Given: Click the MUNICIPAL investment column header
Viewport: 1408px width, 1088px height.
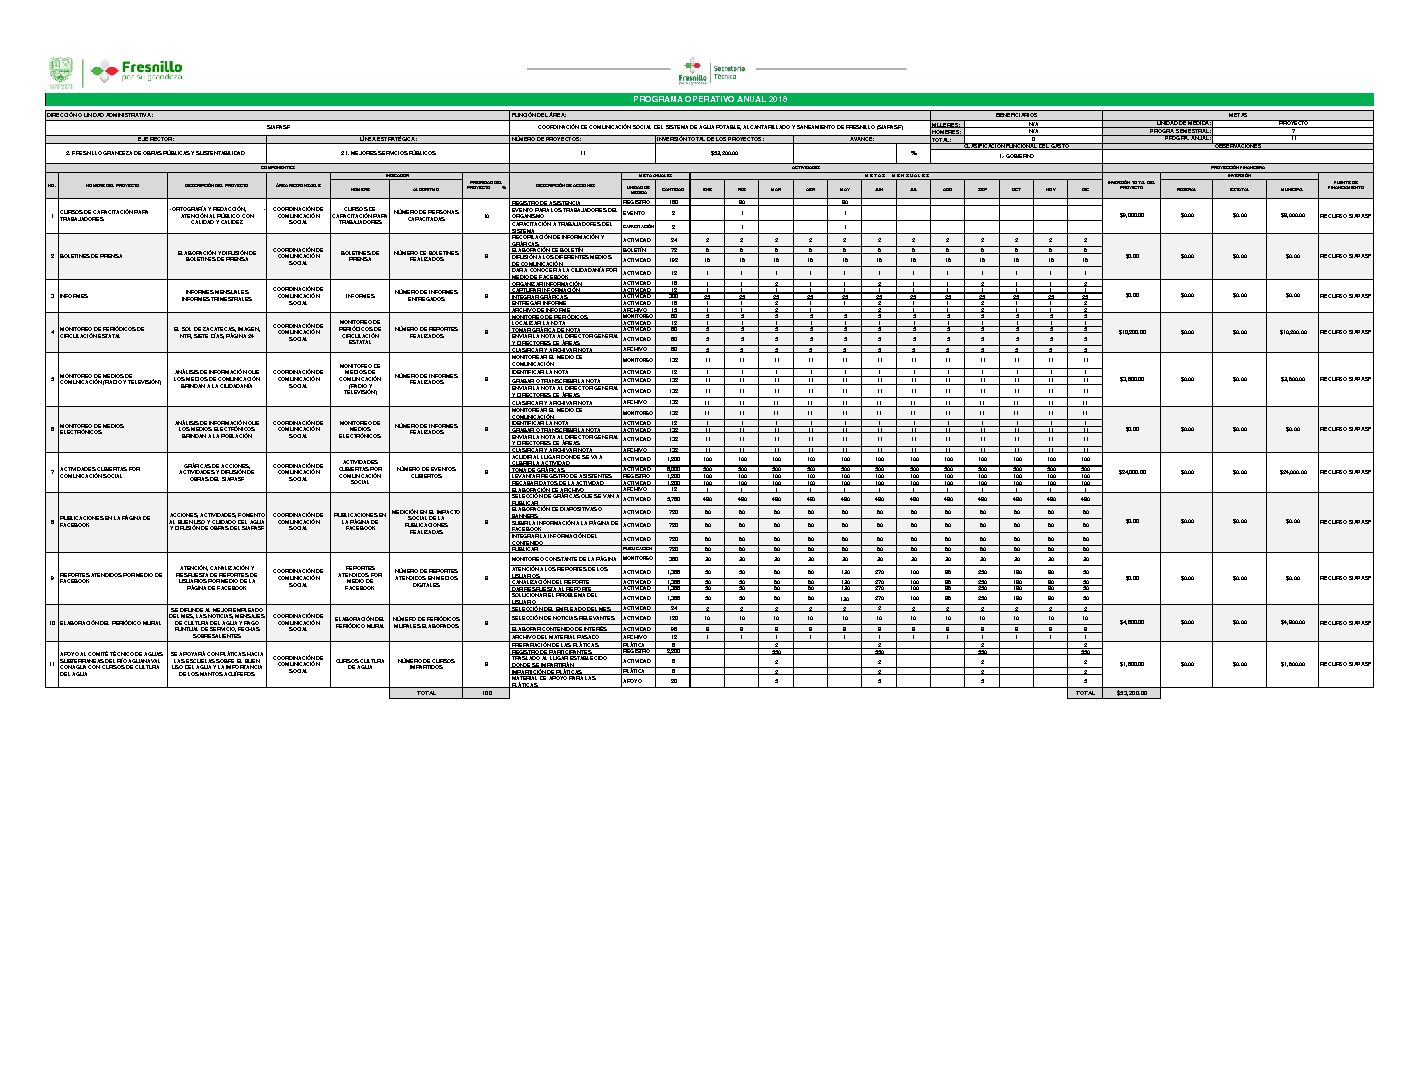Looking at the screenshot, I should (x=1293, y=188).
